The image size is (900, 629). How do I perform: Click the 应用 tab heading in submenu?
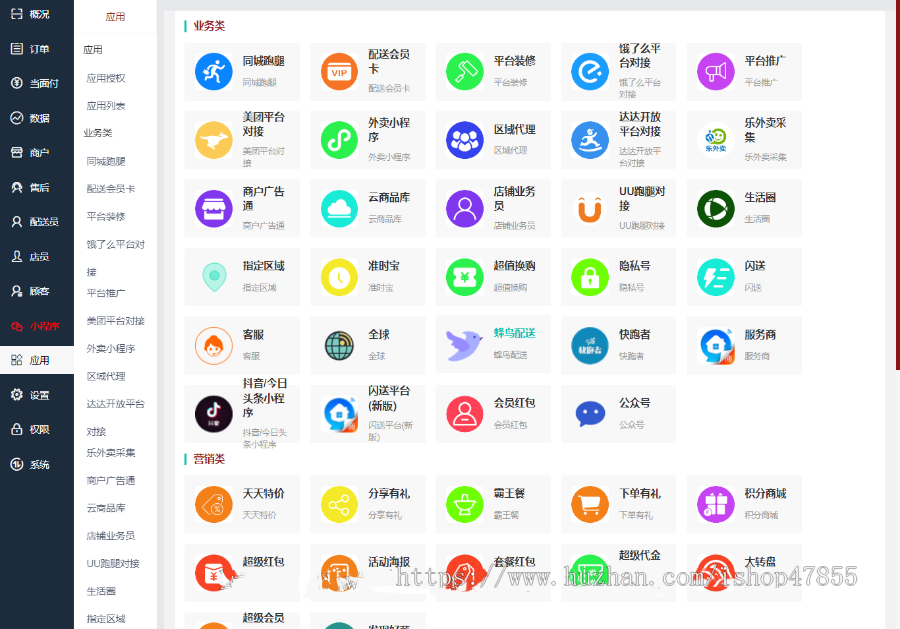click(115, 17)
